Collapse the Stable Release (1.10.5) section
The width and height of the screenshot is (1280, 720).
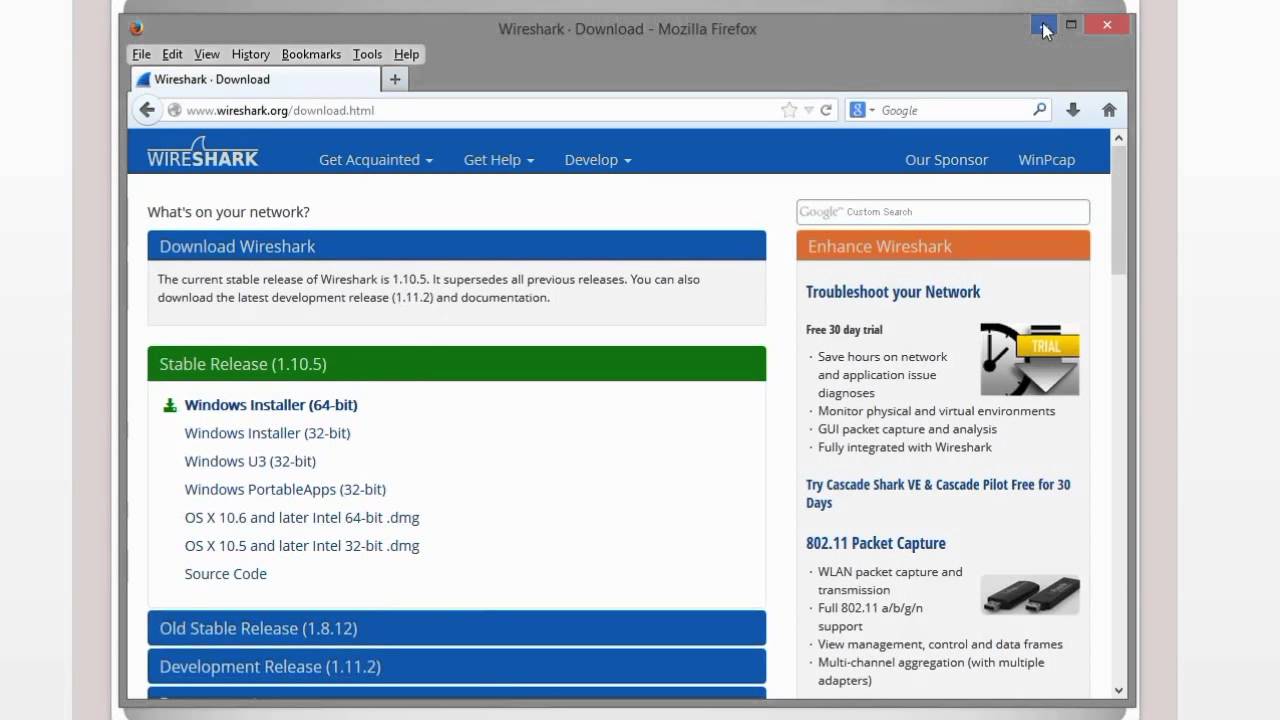point(457,364)
